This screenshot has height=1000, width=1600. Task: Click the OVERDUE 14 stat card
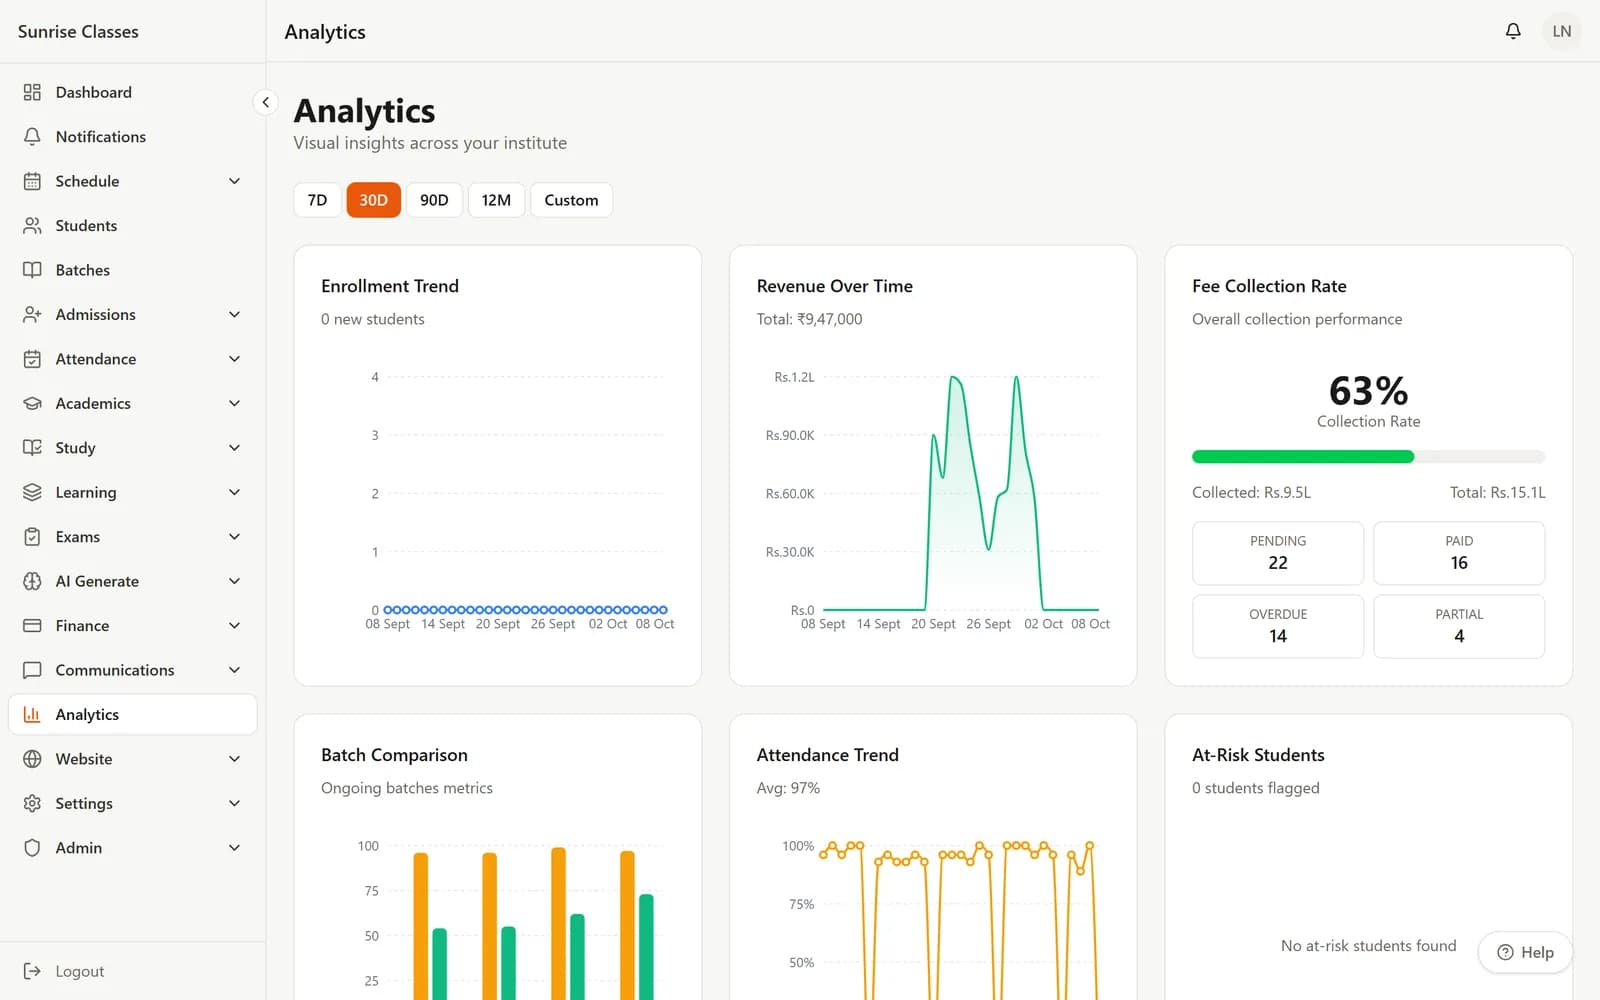(x=1278, y=627)
